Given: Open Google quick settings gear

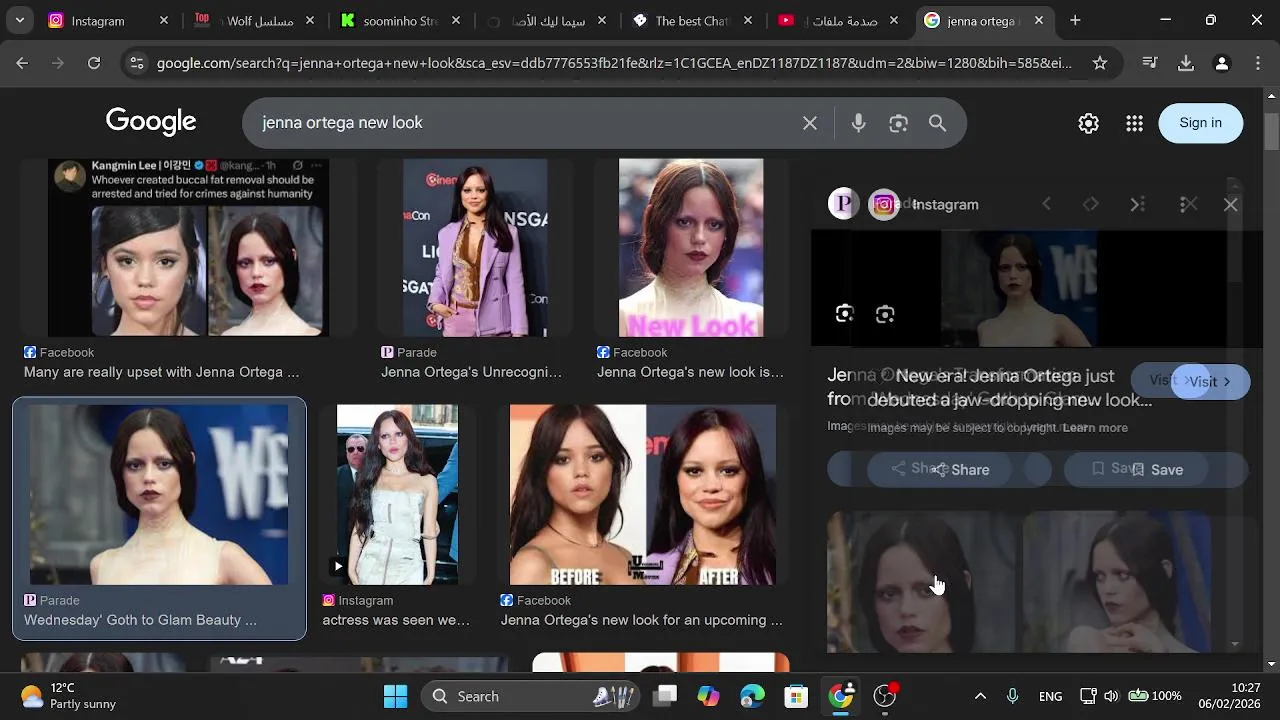Looking at the screenshot, I should (1088, 123).
